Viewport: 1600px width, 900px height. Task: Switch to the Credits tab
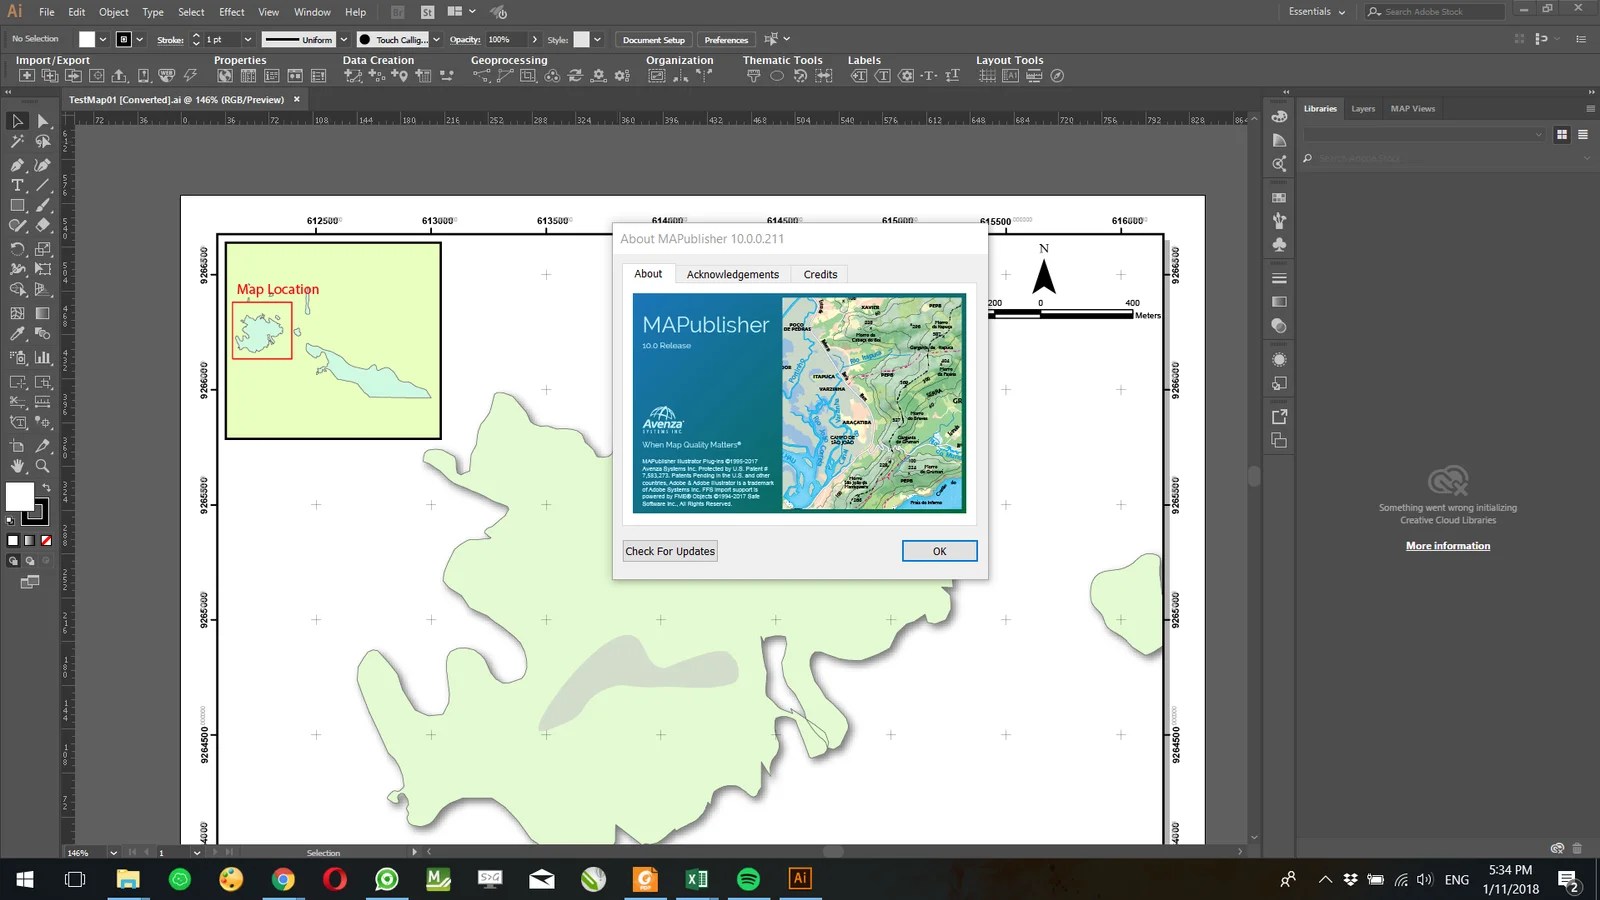click(x=820, y=274)
